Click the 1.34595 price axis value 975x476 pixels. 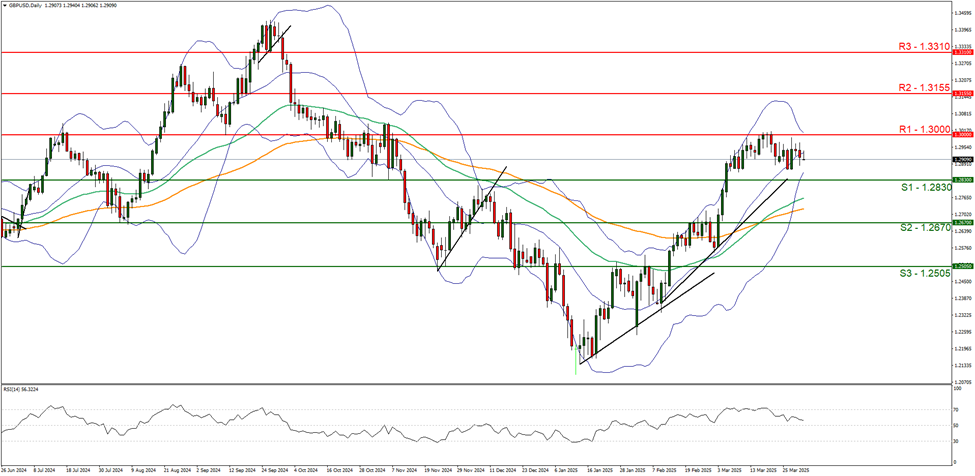(961, 12)
